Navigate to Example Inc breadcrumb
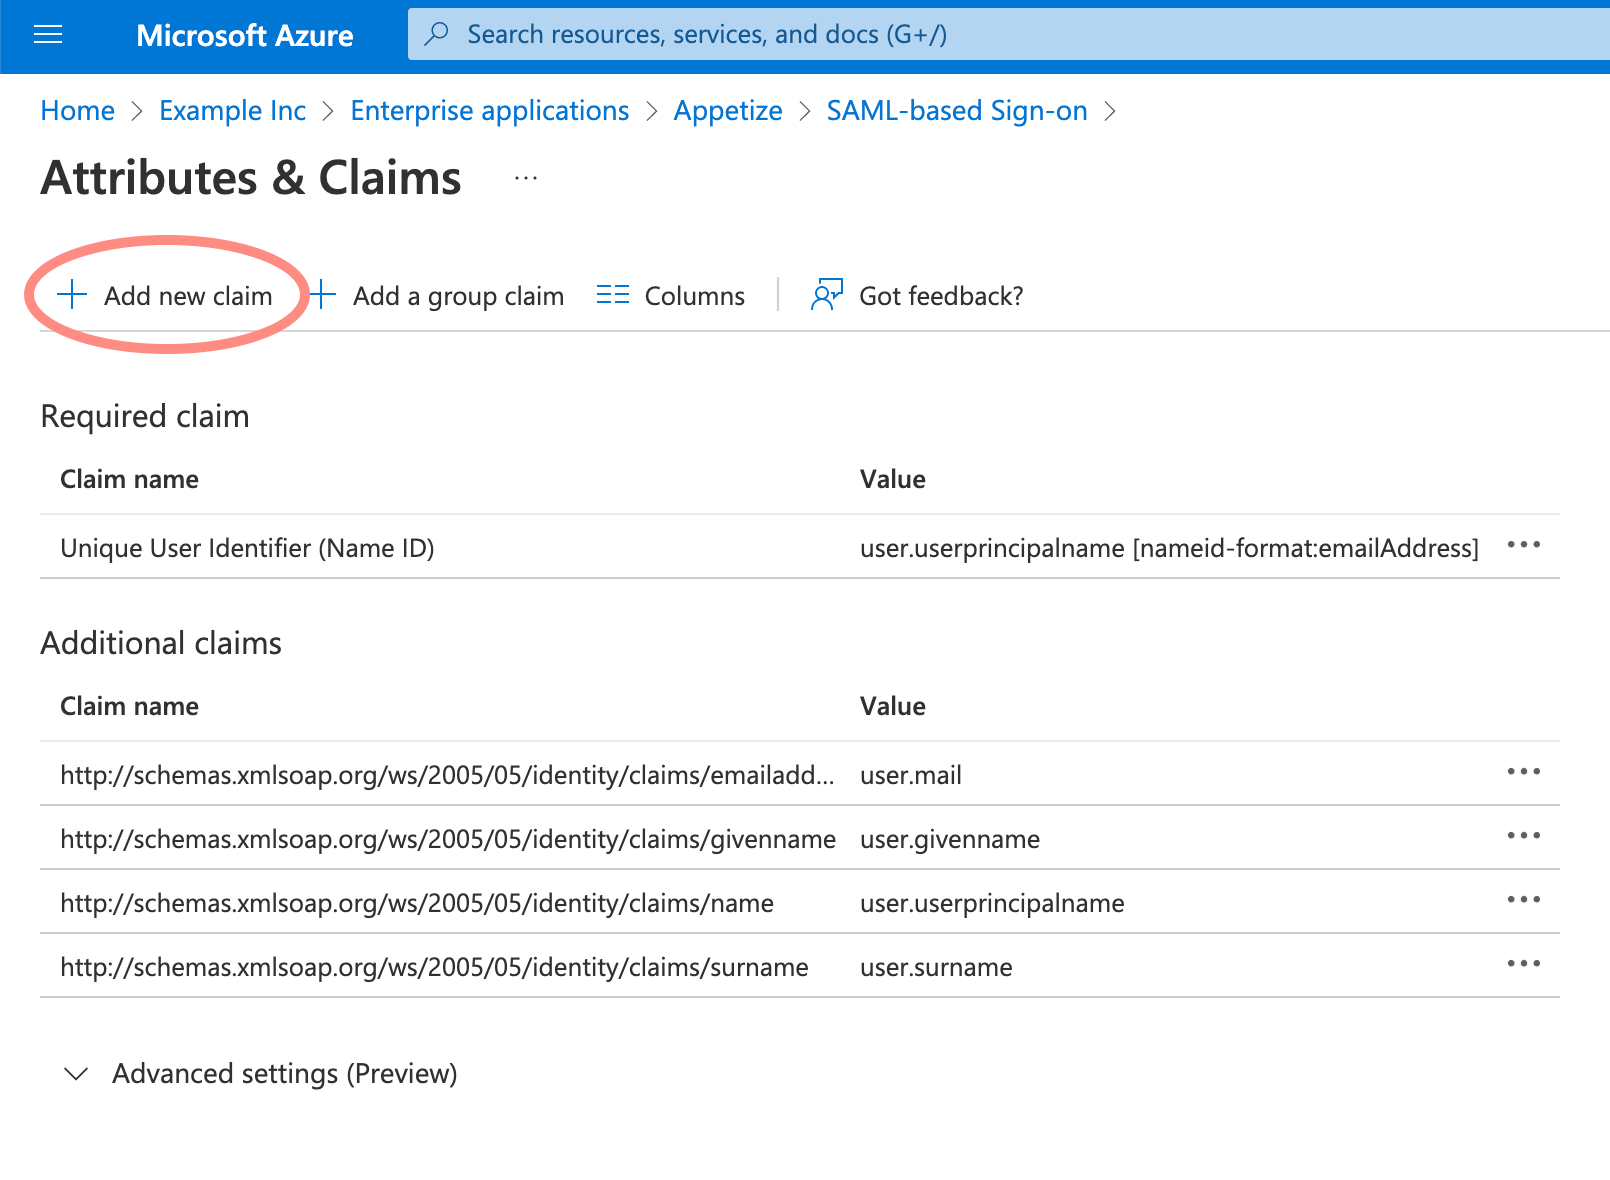Image resolution: width=1610 pixels, height=1180 pixels. (x=232, y=111)
